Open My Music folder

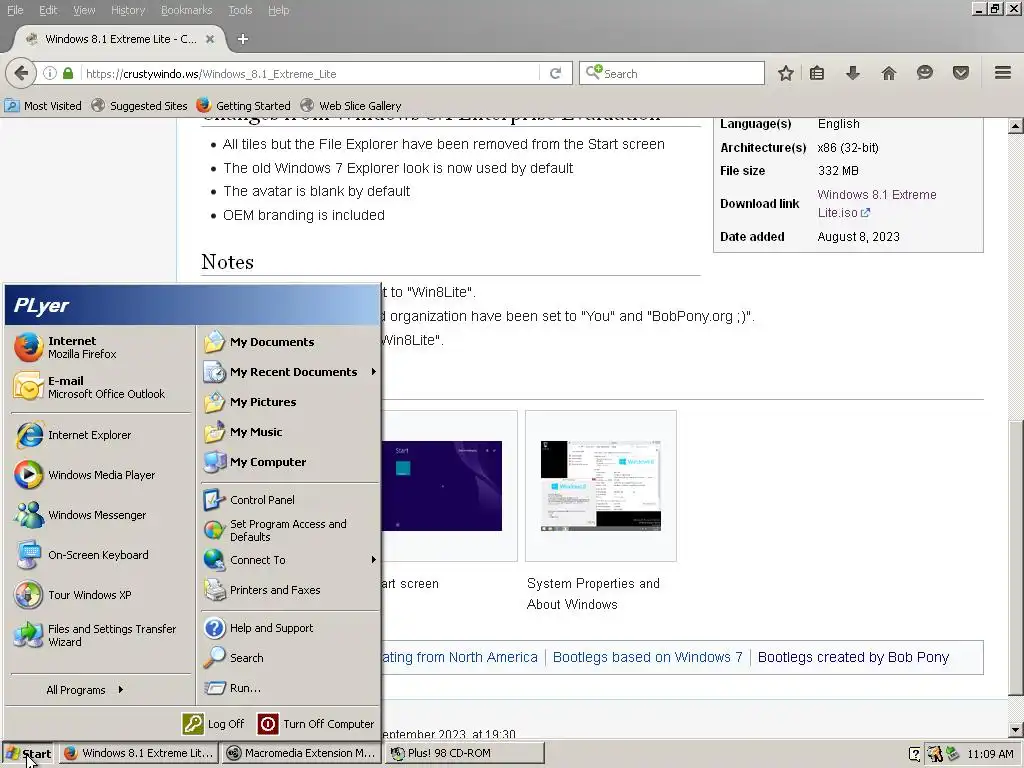click(x=289, y=432)
